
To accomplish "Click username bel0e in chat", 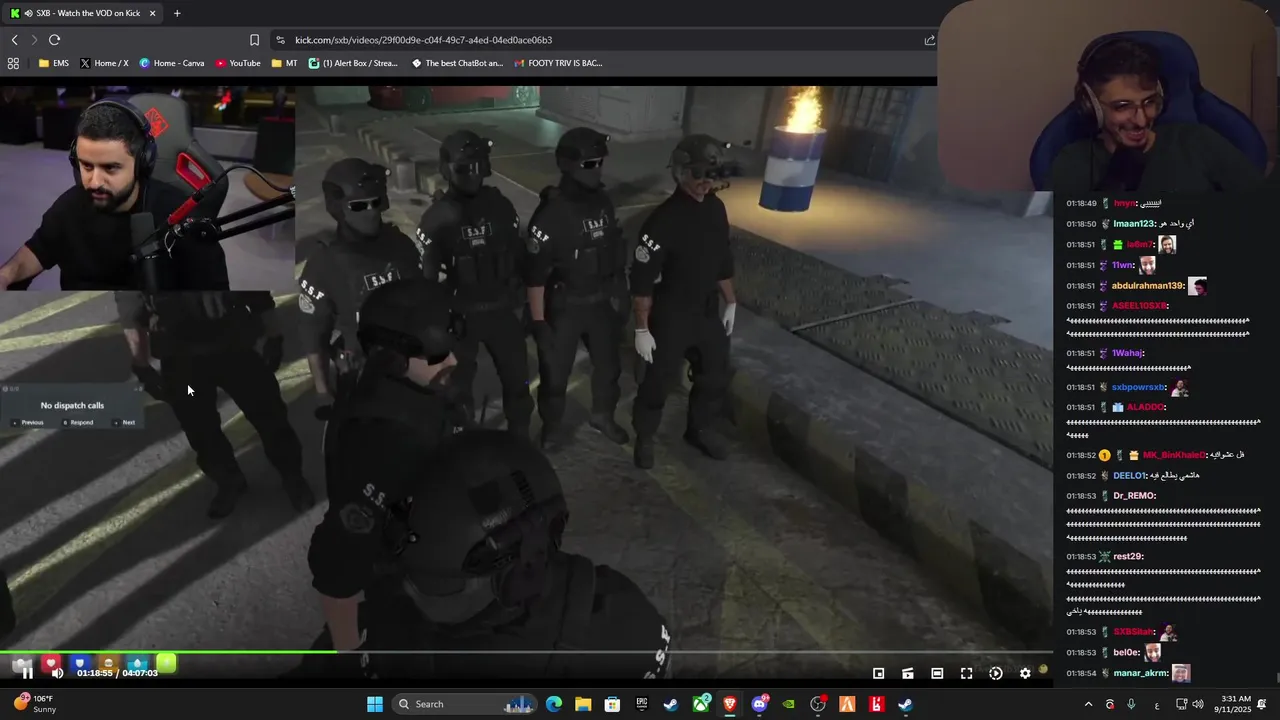I will click(1126, 652).
